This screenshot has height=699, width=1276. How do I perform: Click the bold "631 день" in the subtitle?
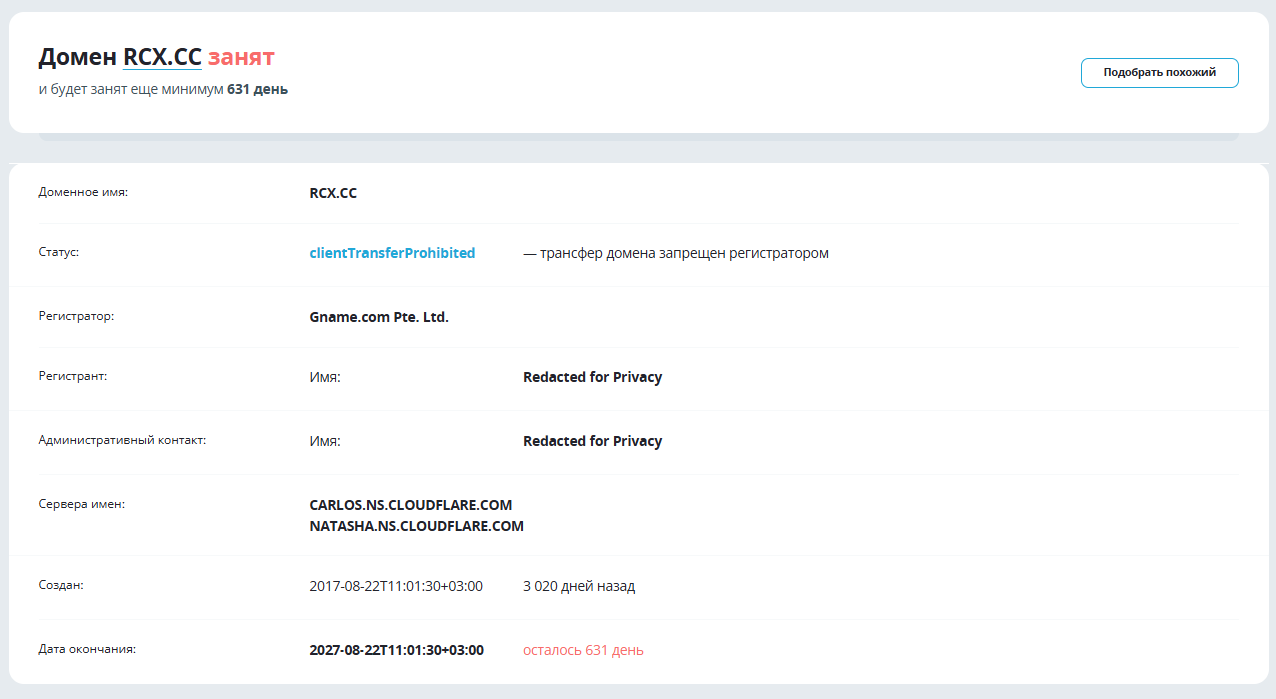258,89
